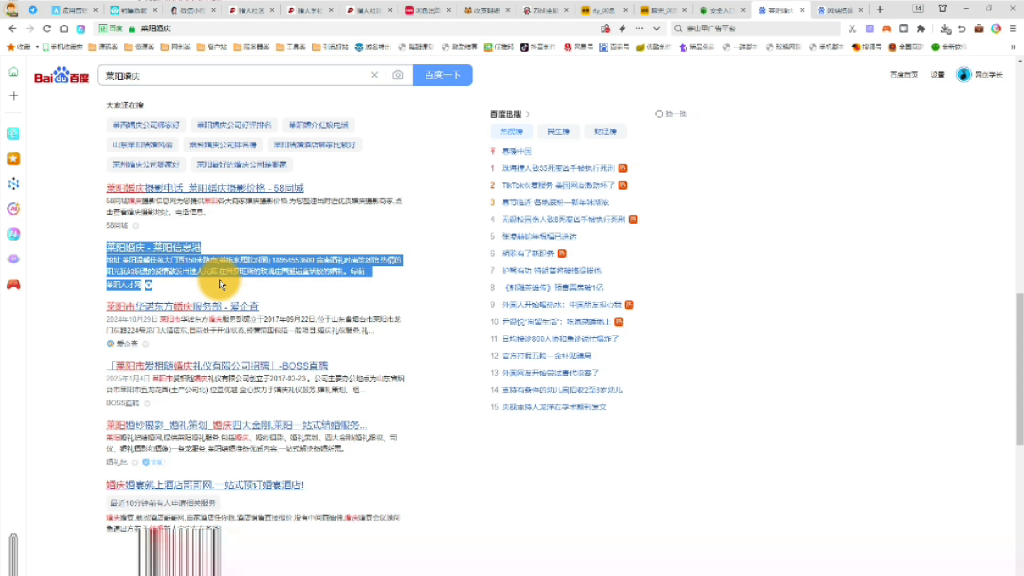Click the colorful profile avatar near browser menu

(996, 28)
